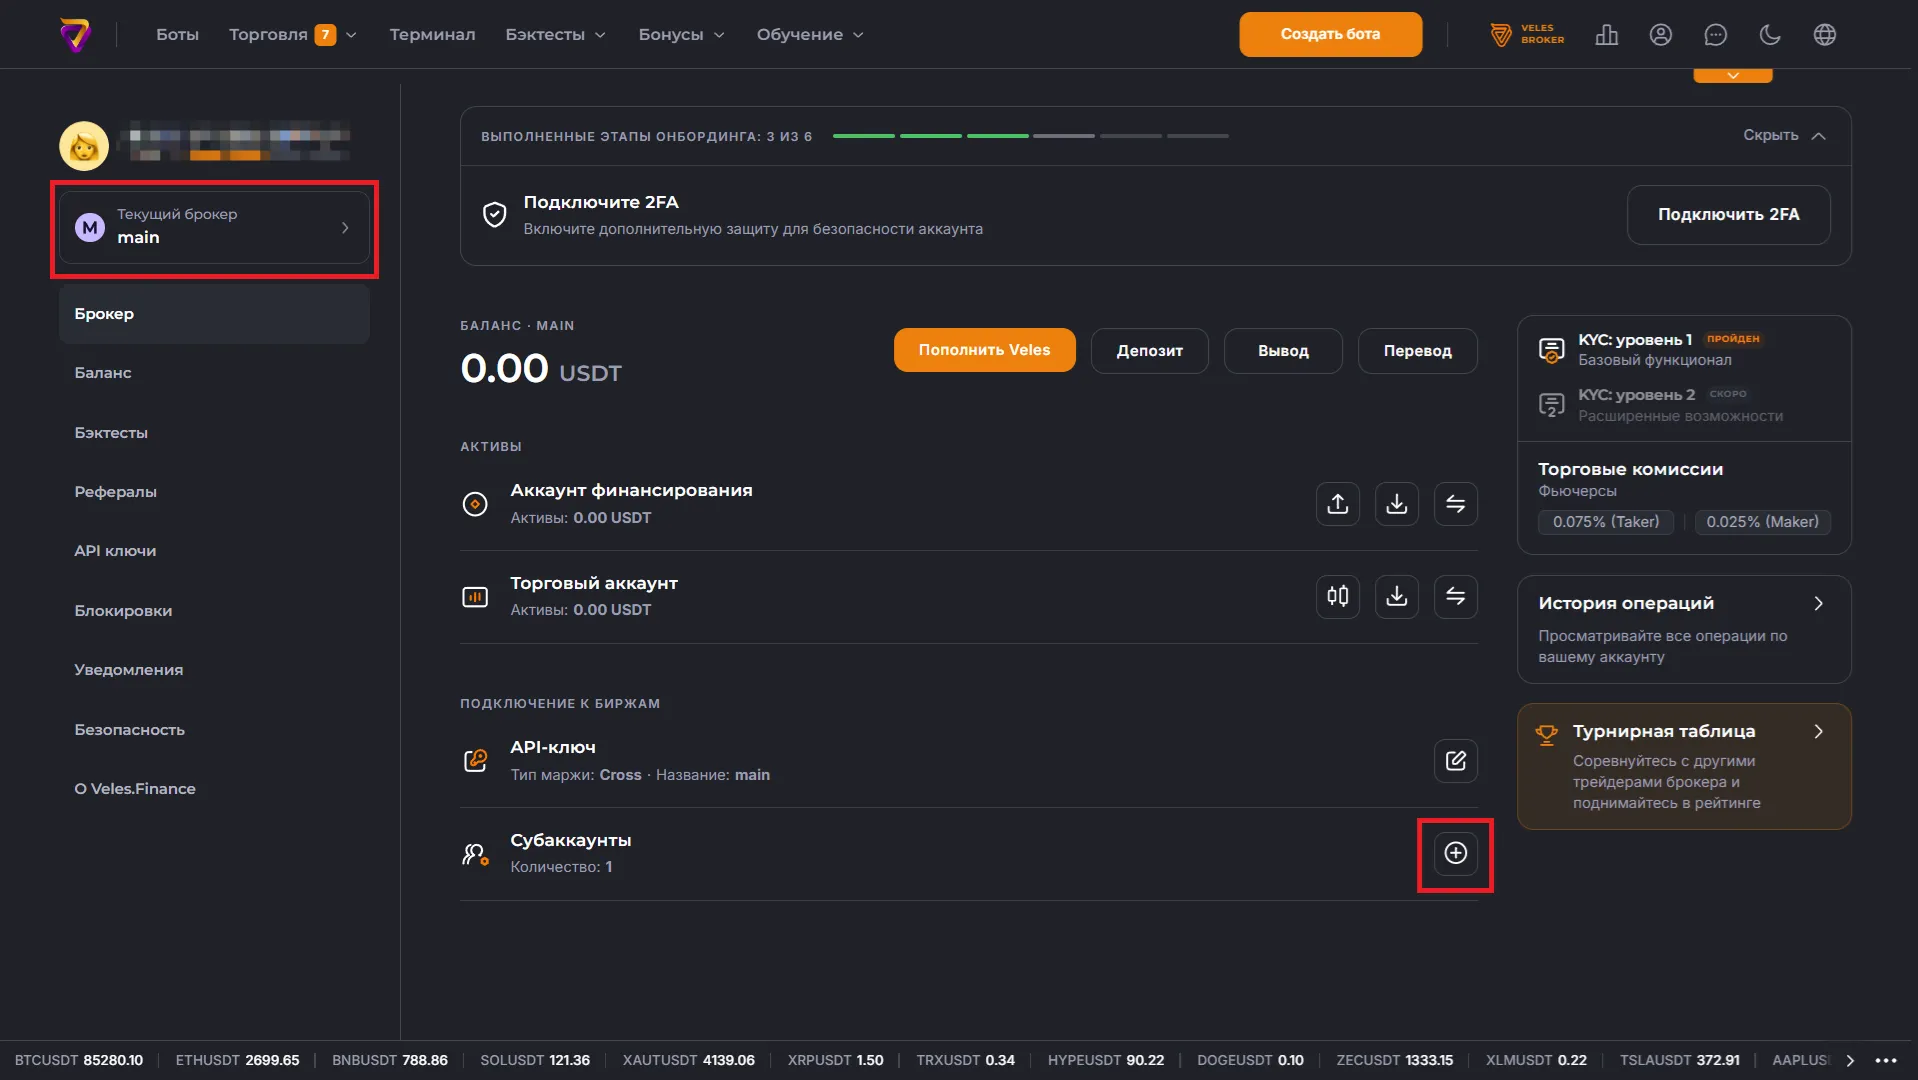Image resolution: width=1918 pixels, height=1080 pixels.
Task: Click the Депозит button
Action: (1149, 351)
